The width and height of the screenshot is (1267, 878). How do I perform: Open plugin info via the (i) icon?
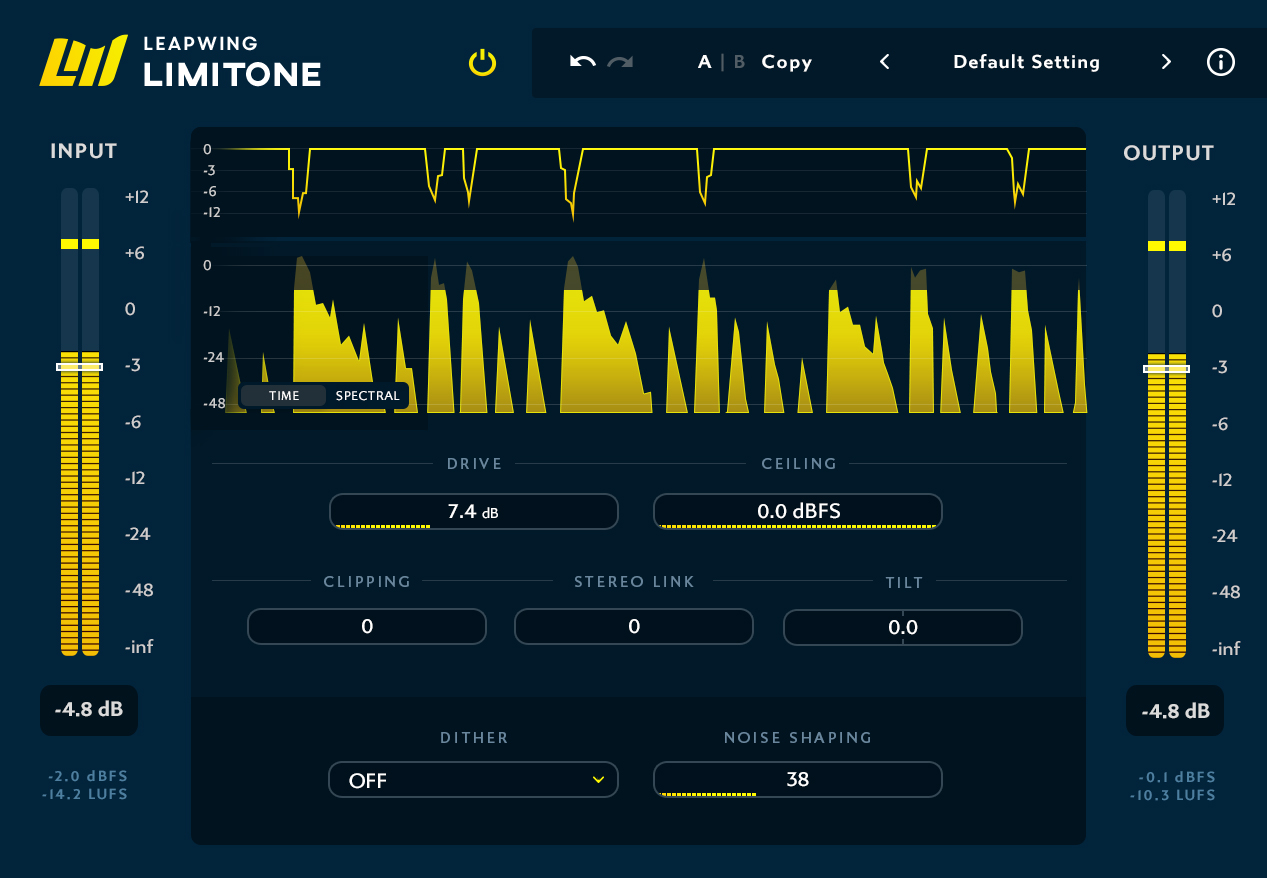click(x=1220, y=62)
